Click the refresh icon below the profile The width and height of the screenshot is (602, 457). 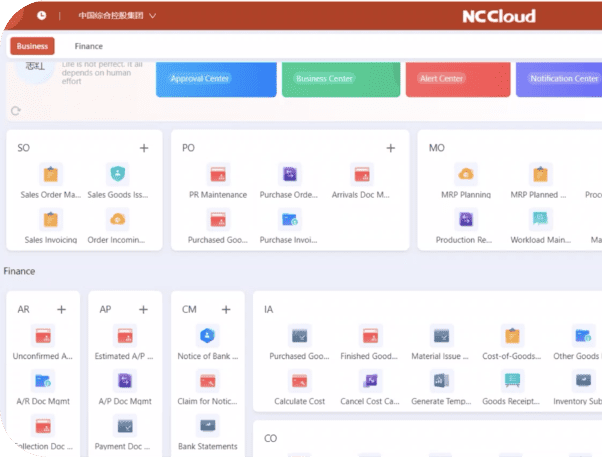[x=15, y=111]
